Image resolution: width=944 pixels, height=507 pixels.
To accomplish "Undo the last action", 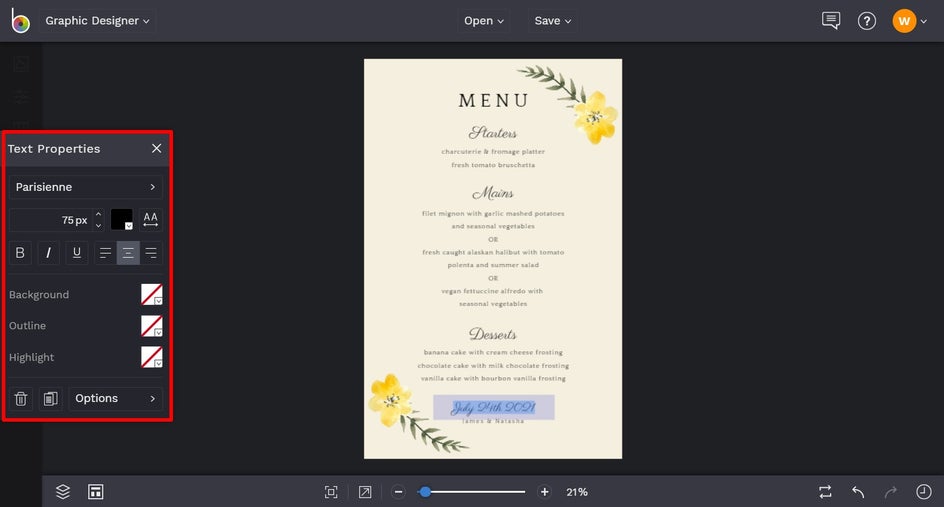I will tap(858, 492).
